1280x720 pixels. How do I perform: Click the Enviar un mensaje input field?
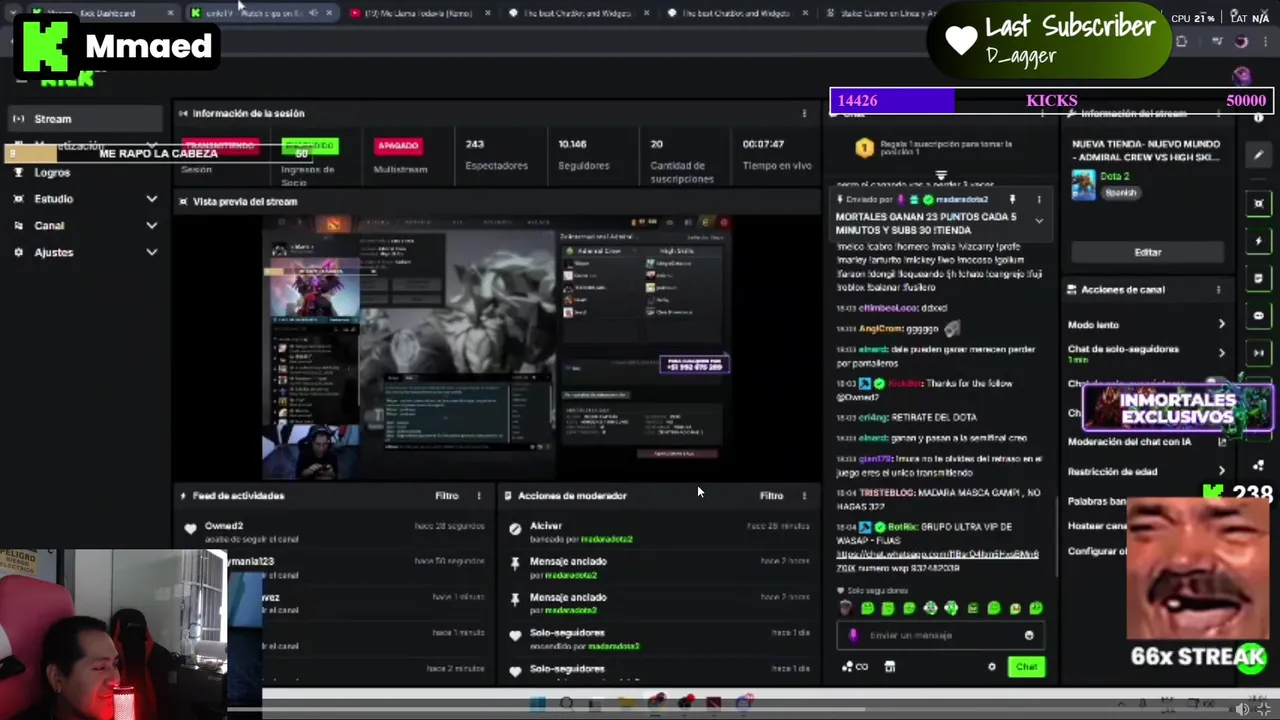[x=940, y=636]
